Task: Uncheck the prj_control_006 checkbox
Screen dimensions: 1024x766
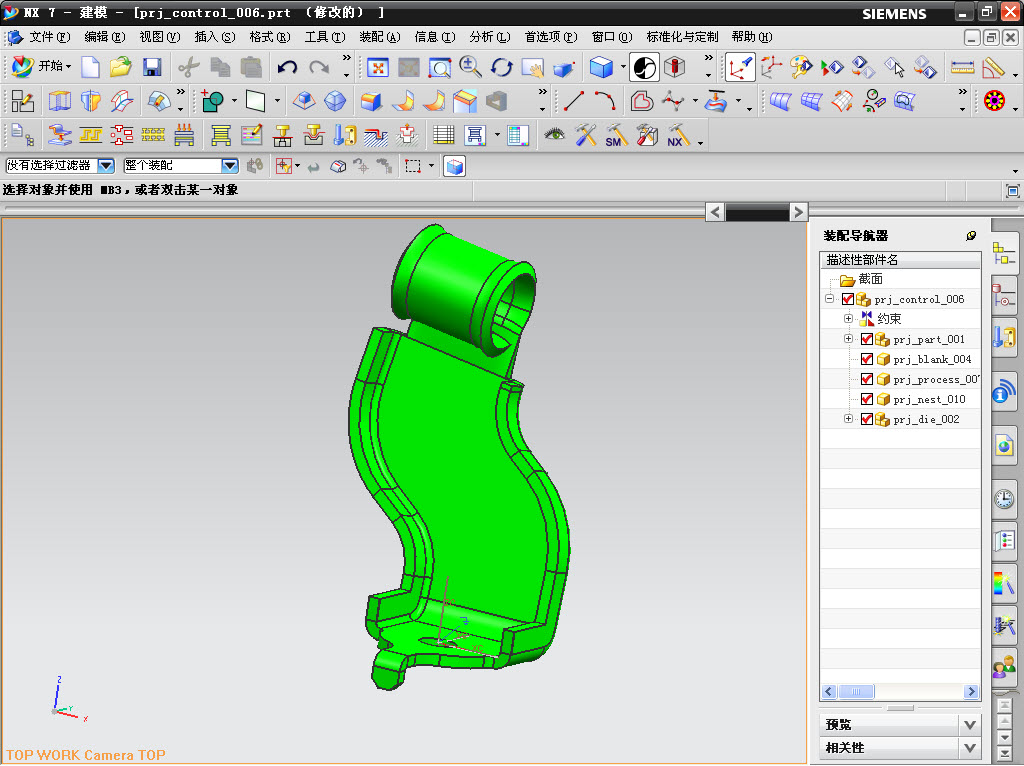Action: pyautogui.click(x=848, y=299)
